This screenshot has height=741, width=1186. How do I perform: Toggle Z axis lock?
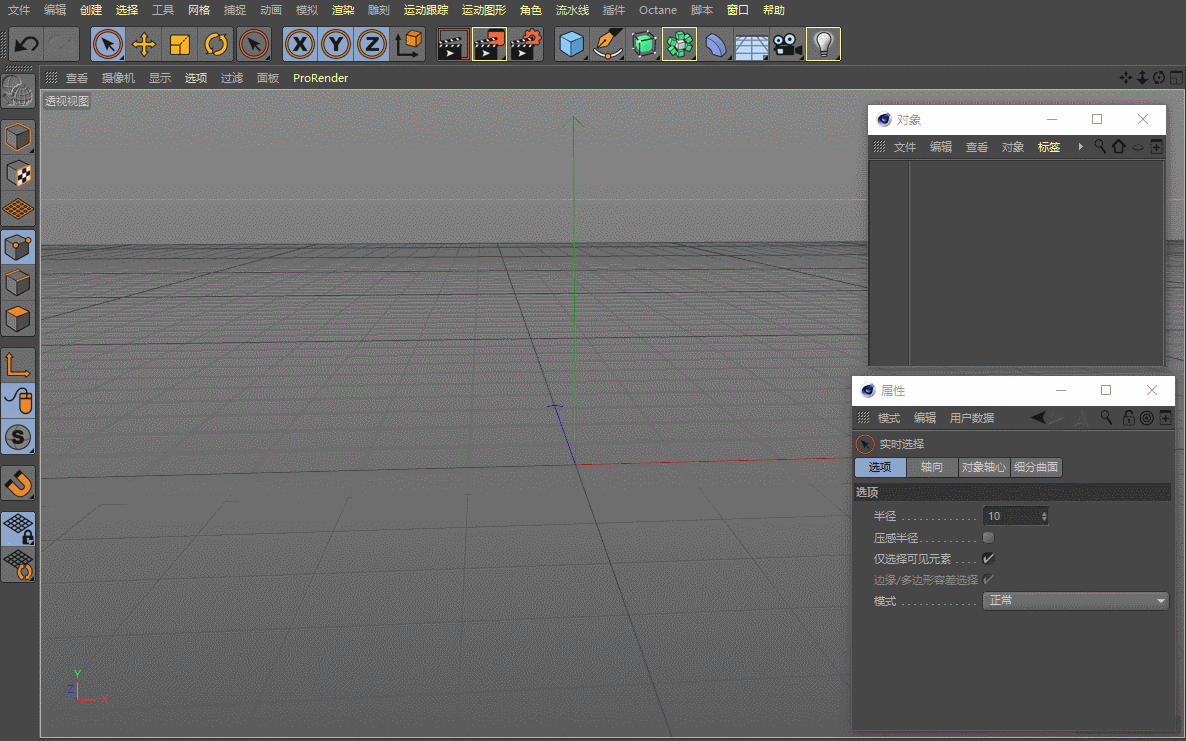point(371,44)
